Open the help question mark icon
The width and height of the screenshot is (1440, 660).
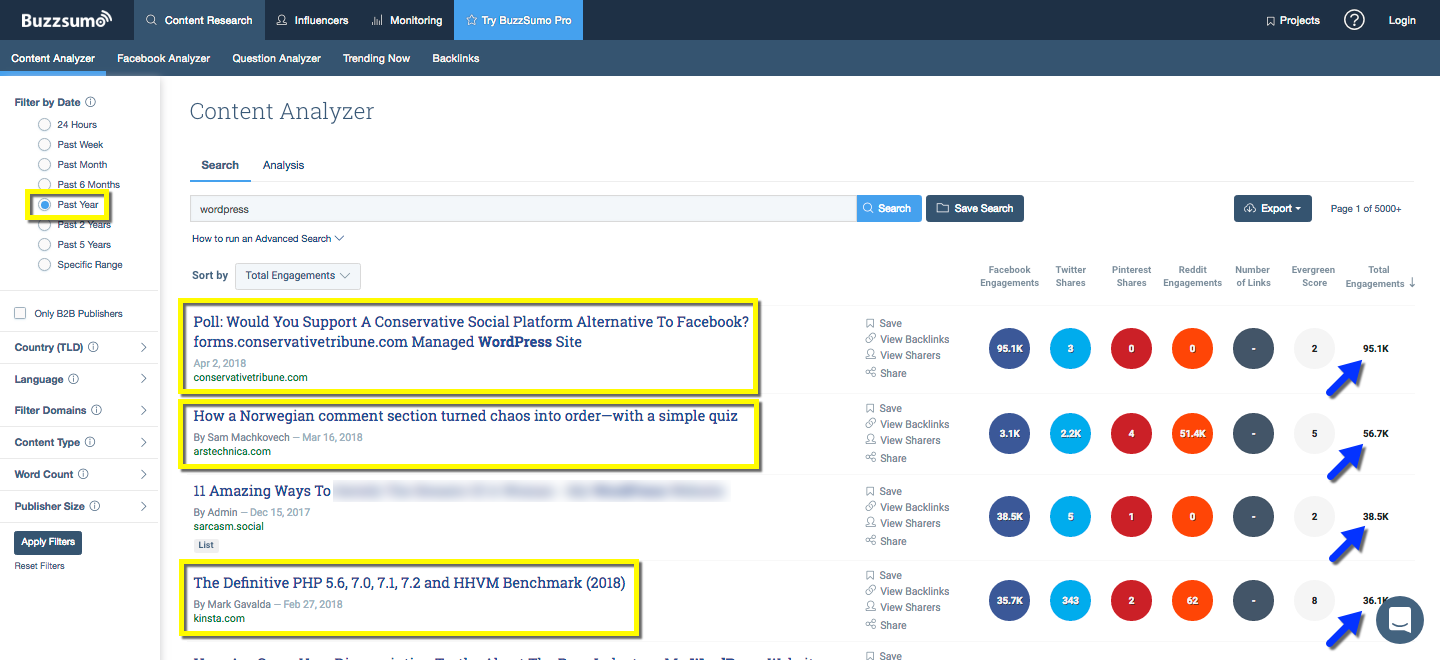point(1354,20)
